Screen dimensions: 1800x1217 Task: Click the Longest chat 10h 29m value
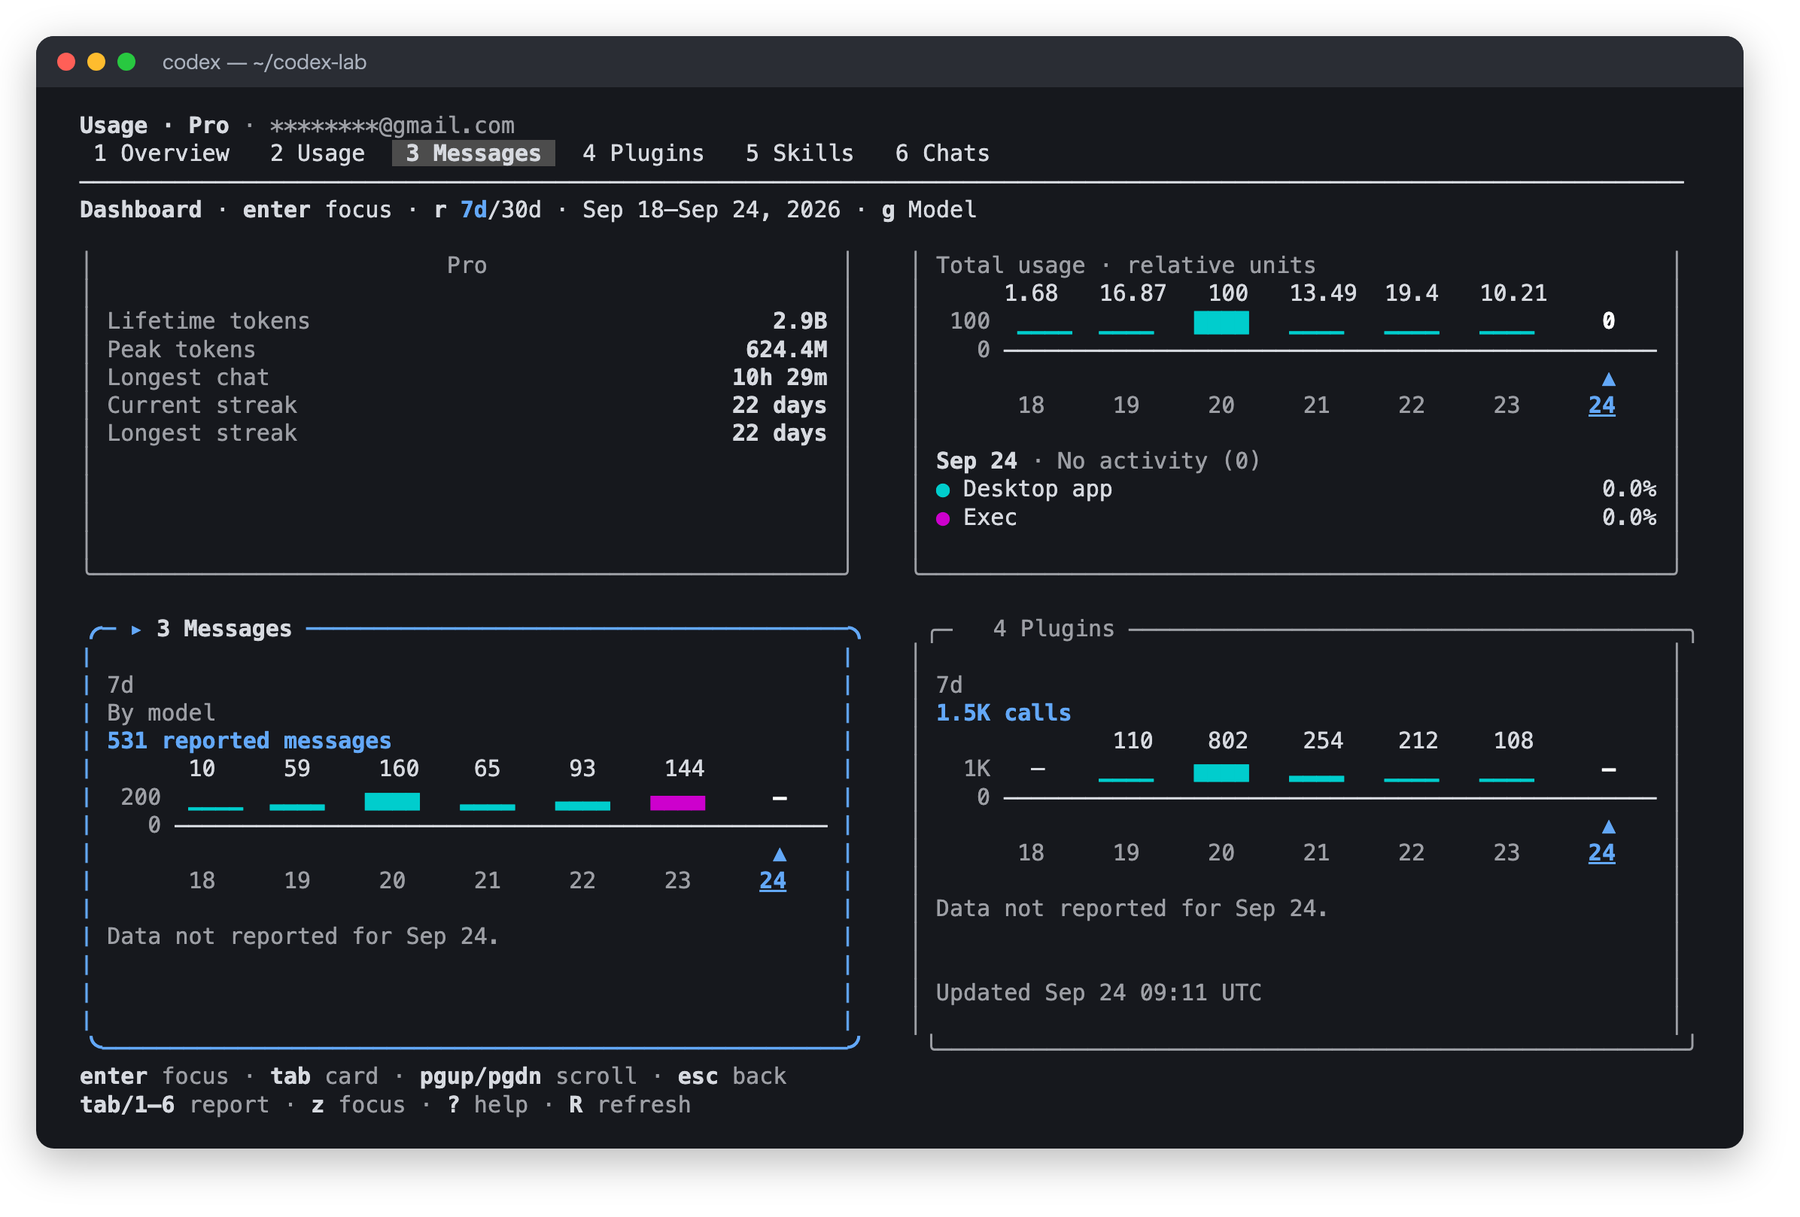point(779,377)
